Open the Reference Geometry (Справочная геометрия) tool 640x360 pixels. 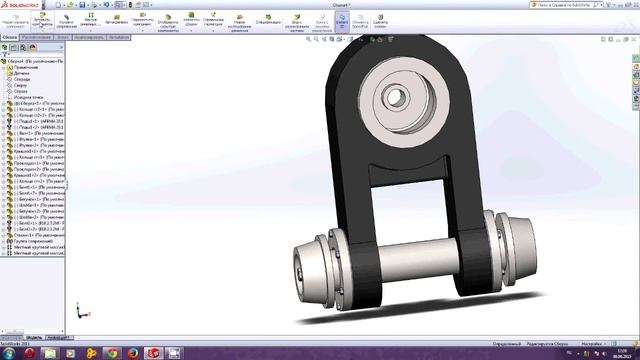click(213, 20)
